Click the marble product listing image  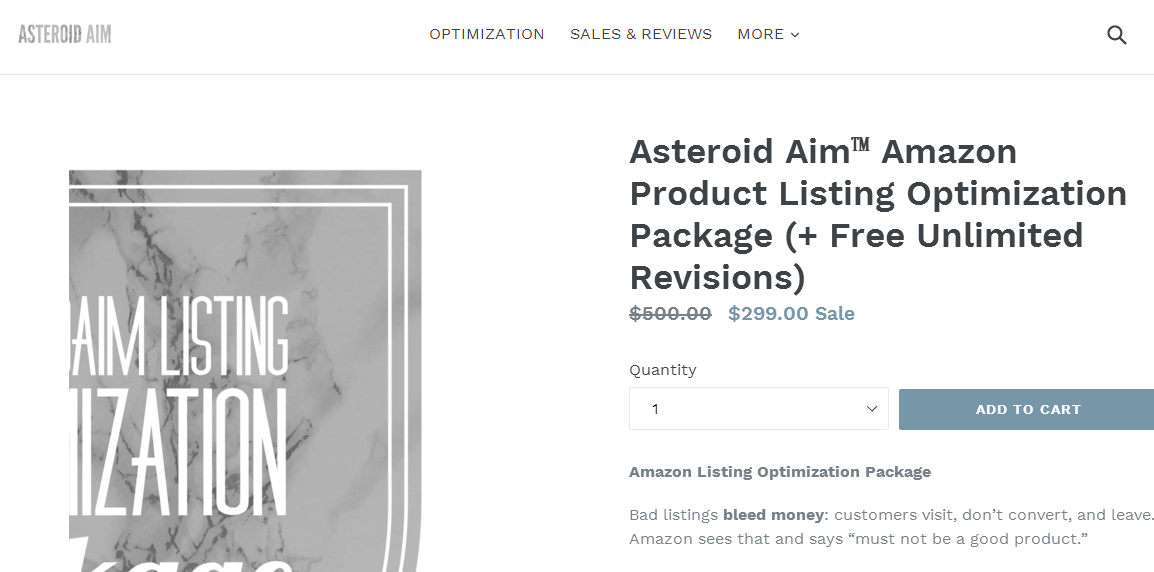245,370
